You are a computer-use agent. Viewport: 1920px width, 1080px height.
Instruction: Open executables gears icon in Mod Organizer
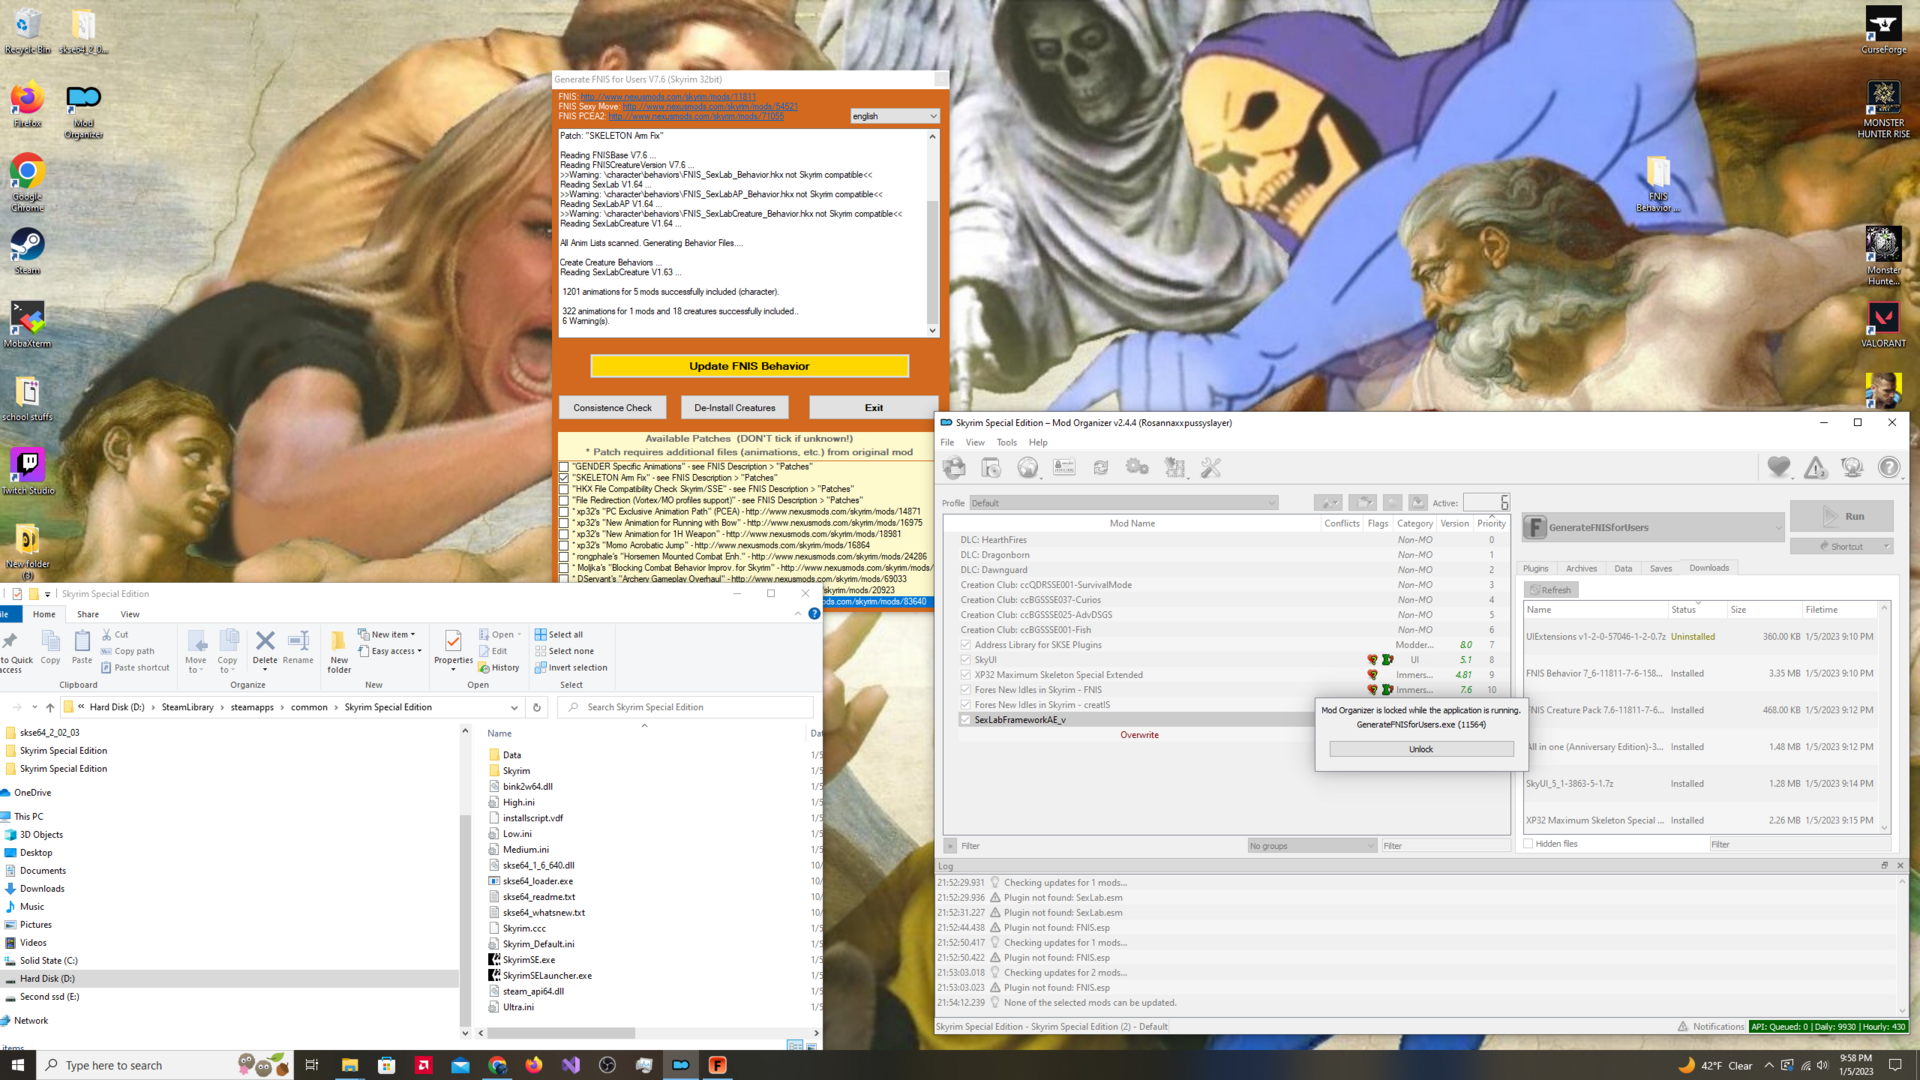1138,467
